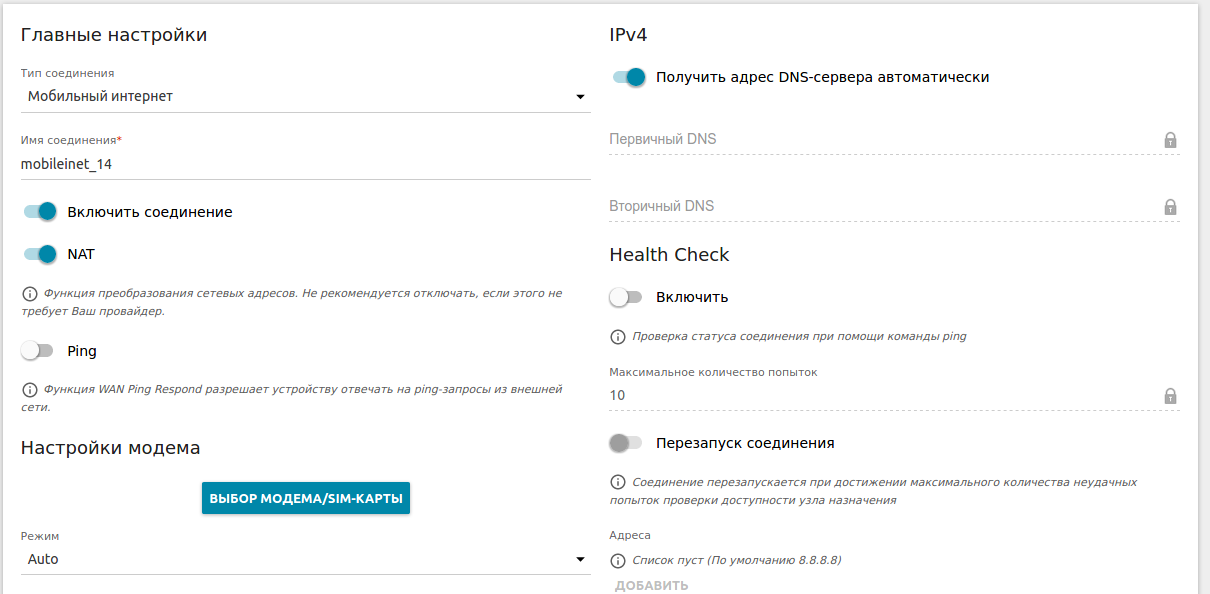
Task: Turn off the NAT switch
Action: click(40, 254)
